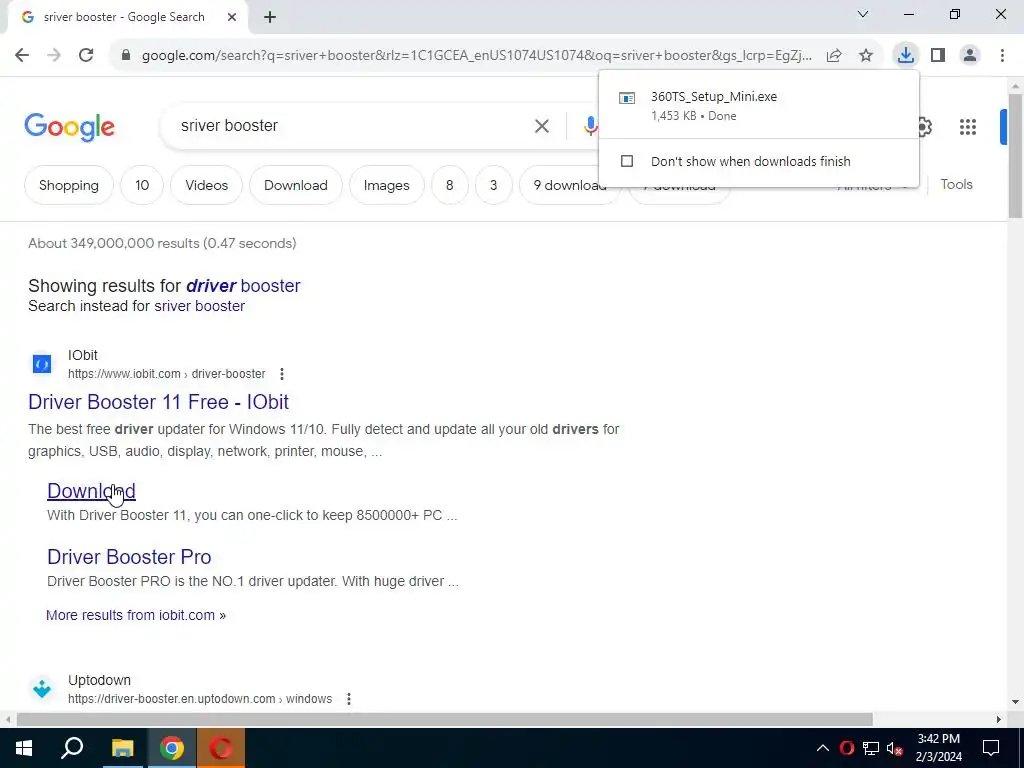The image size is (1024, 768).
Task: View site information lock icon
Action: click(x=126, y=56)
